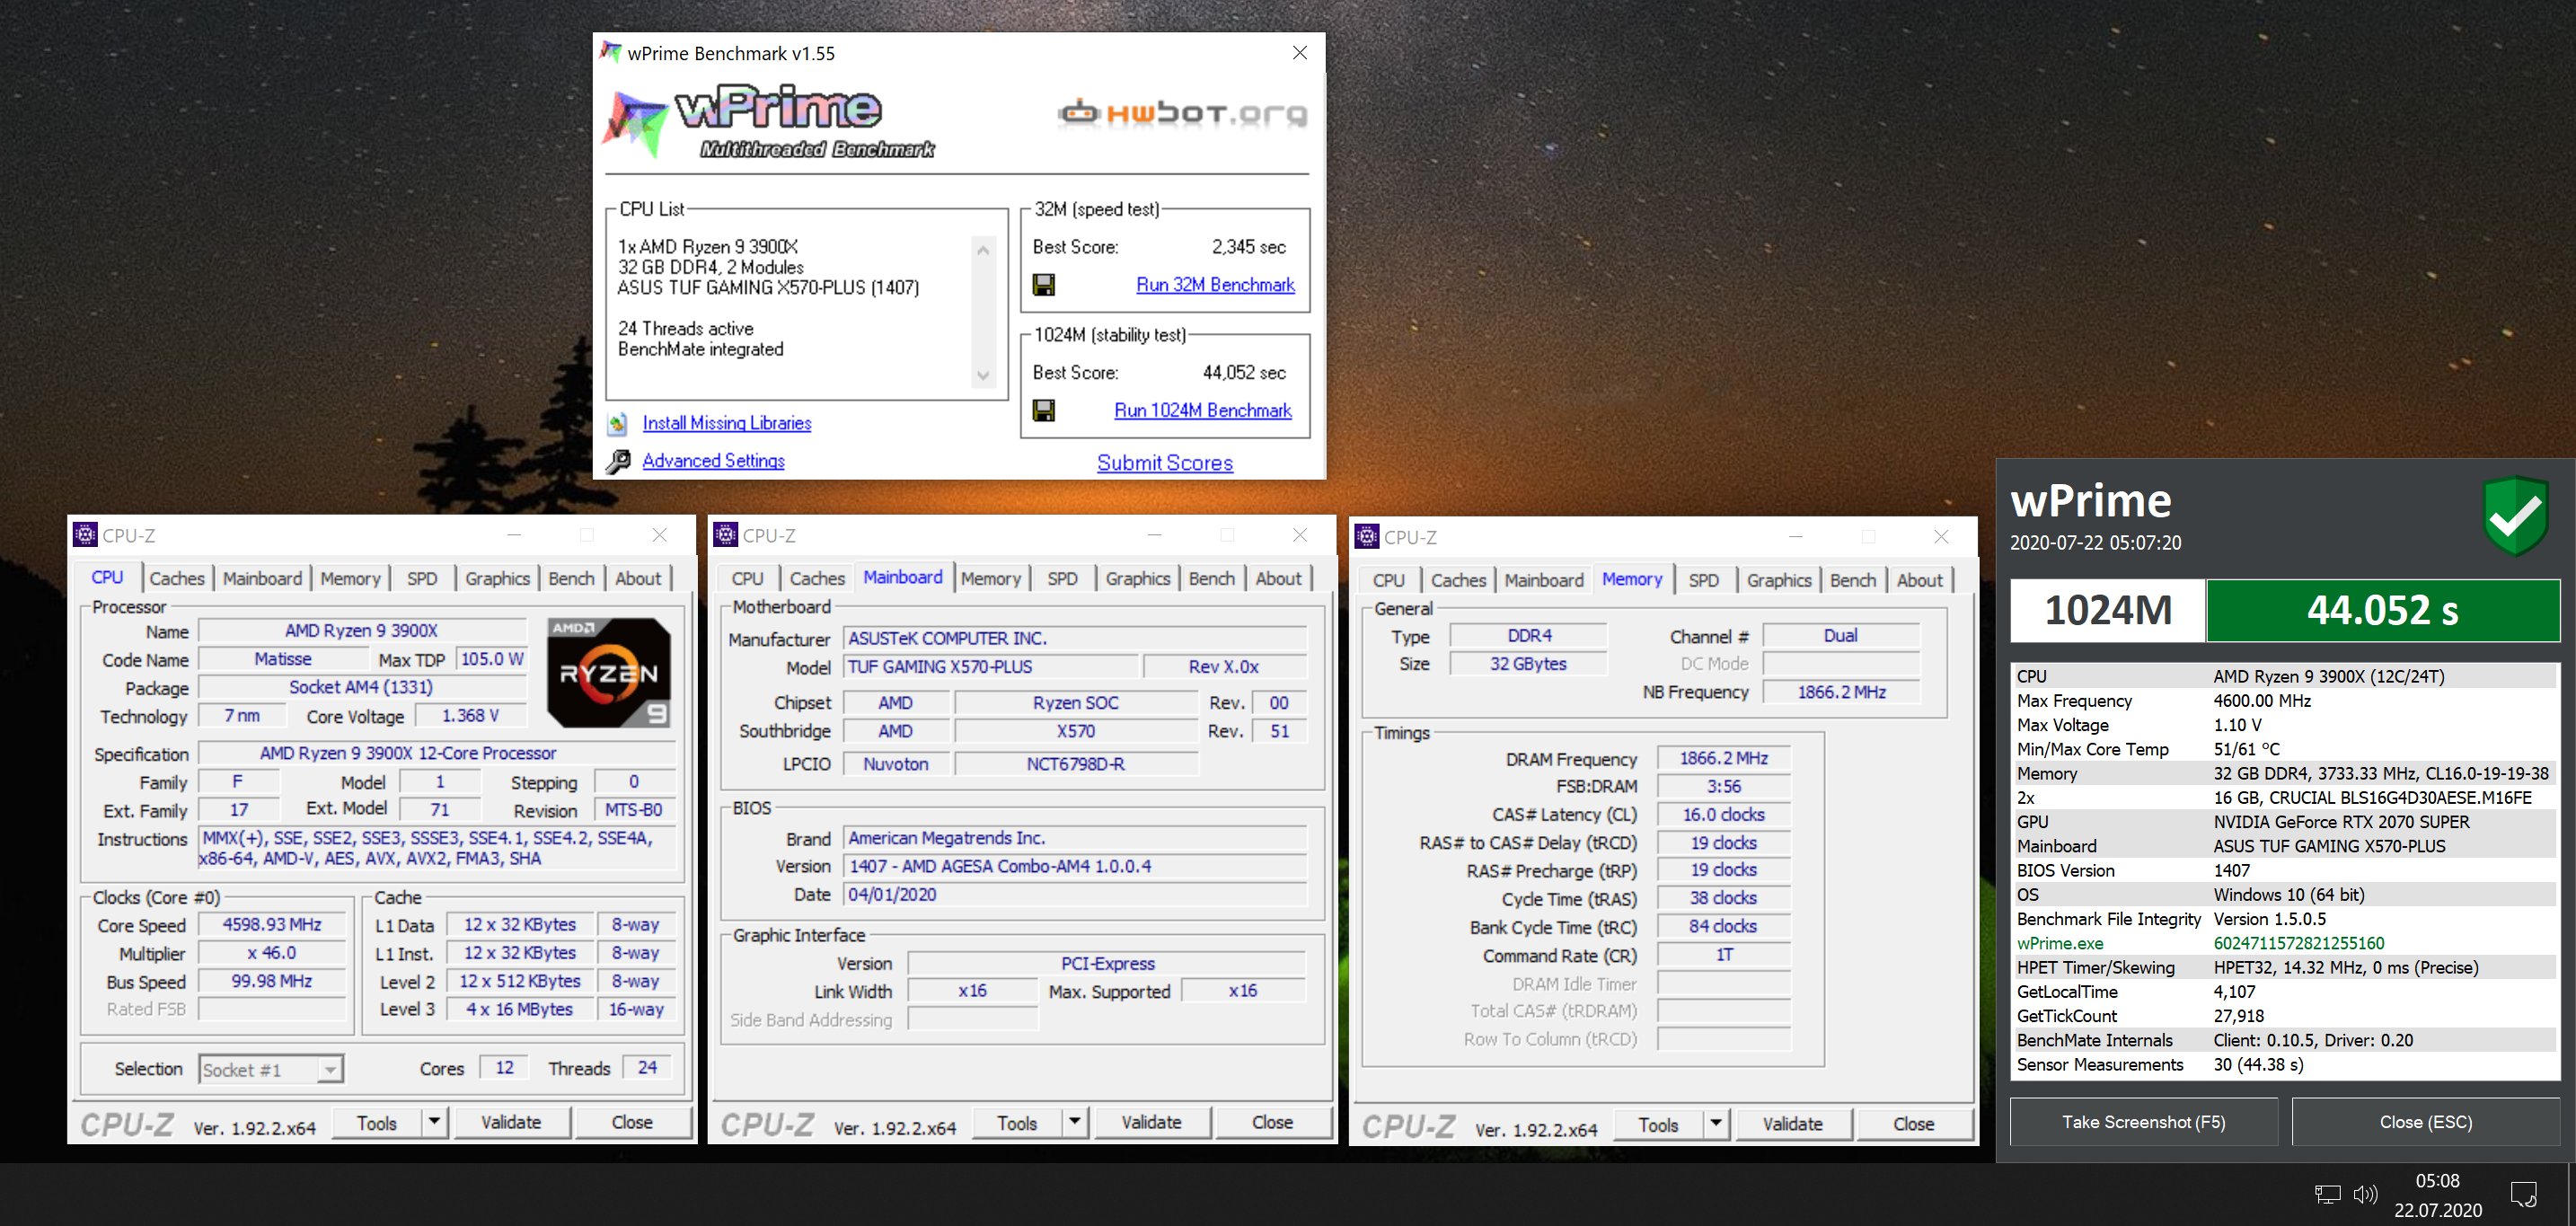Click the BIOS Version field with AGESA text
The height and width of the screenshot is (1226, 2576).
1074,866
